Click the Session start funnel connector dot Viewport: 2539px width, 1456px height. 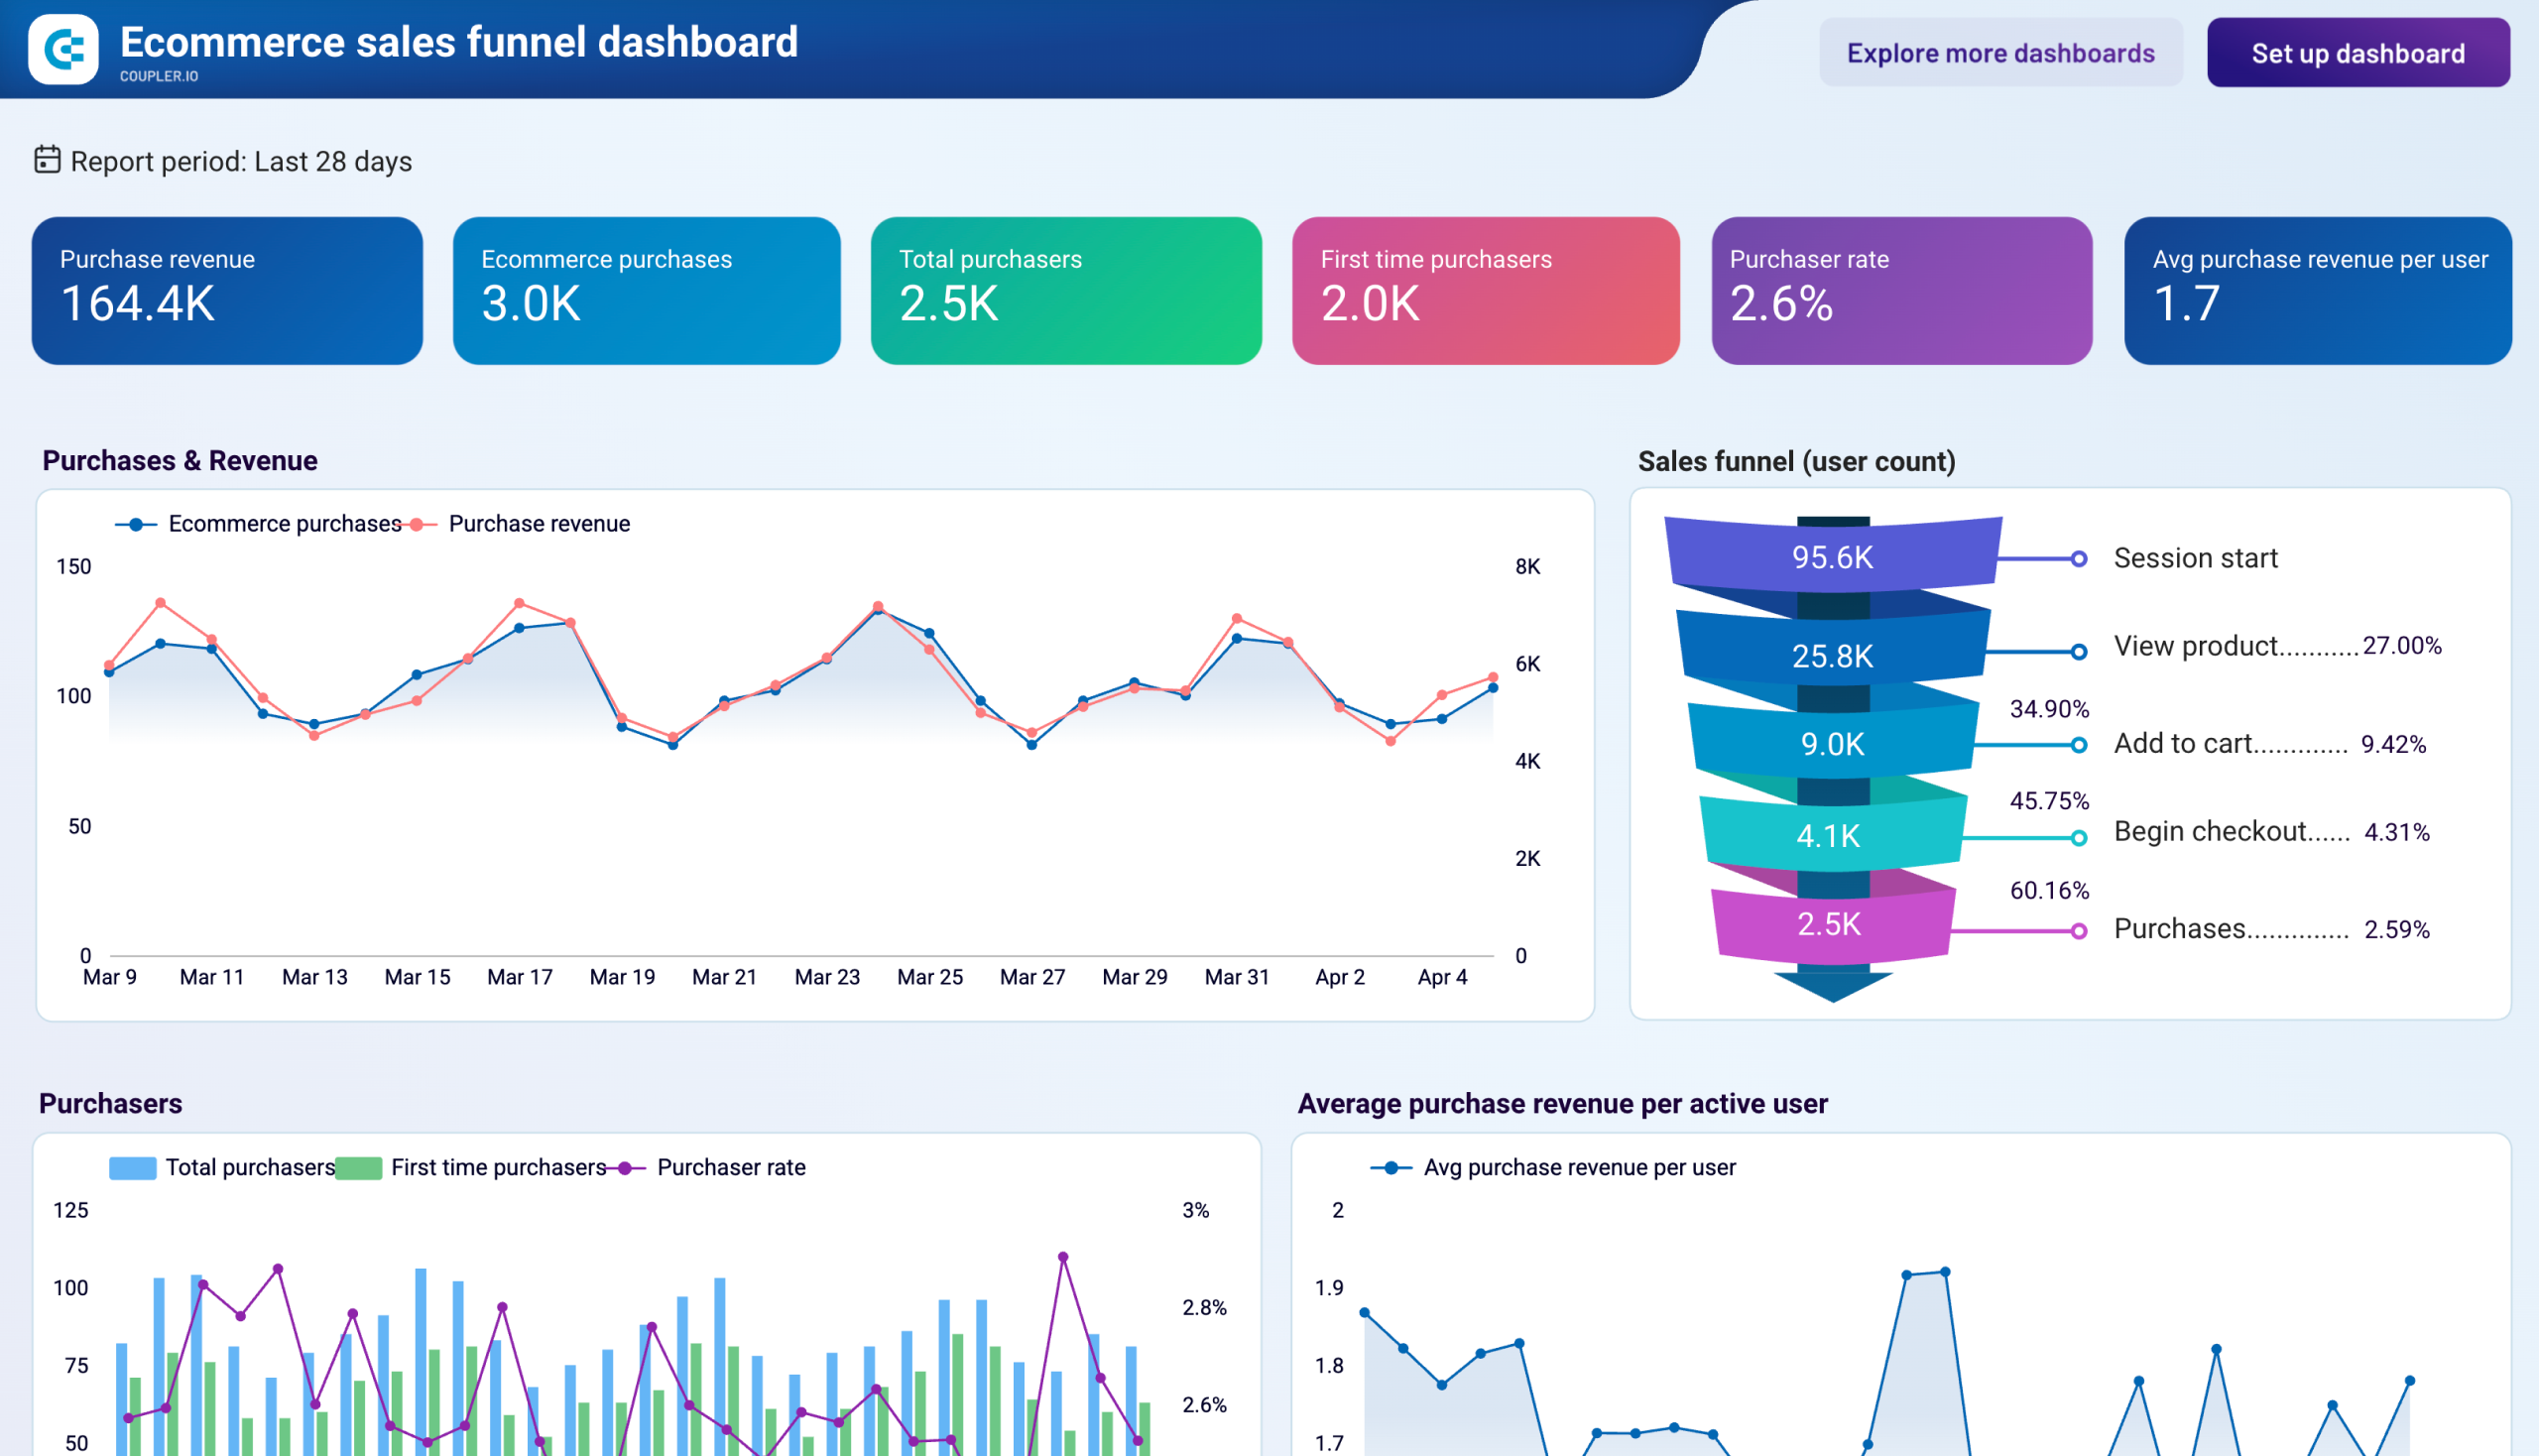[x=2079, y=559]
